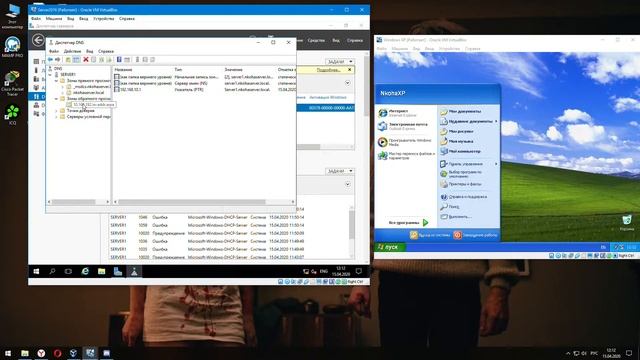The width and height of the screenshot is (640, 360).
Task: Expand Серверы условной пересылки in DNS tree
Action: click(56, 117)
